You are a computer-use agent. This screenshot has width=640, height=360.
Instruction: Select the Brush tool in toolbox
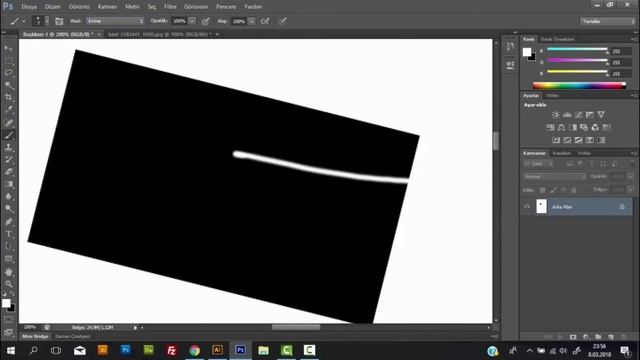tap(9, 135)
